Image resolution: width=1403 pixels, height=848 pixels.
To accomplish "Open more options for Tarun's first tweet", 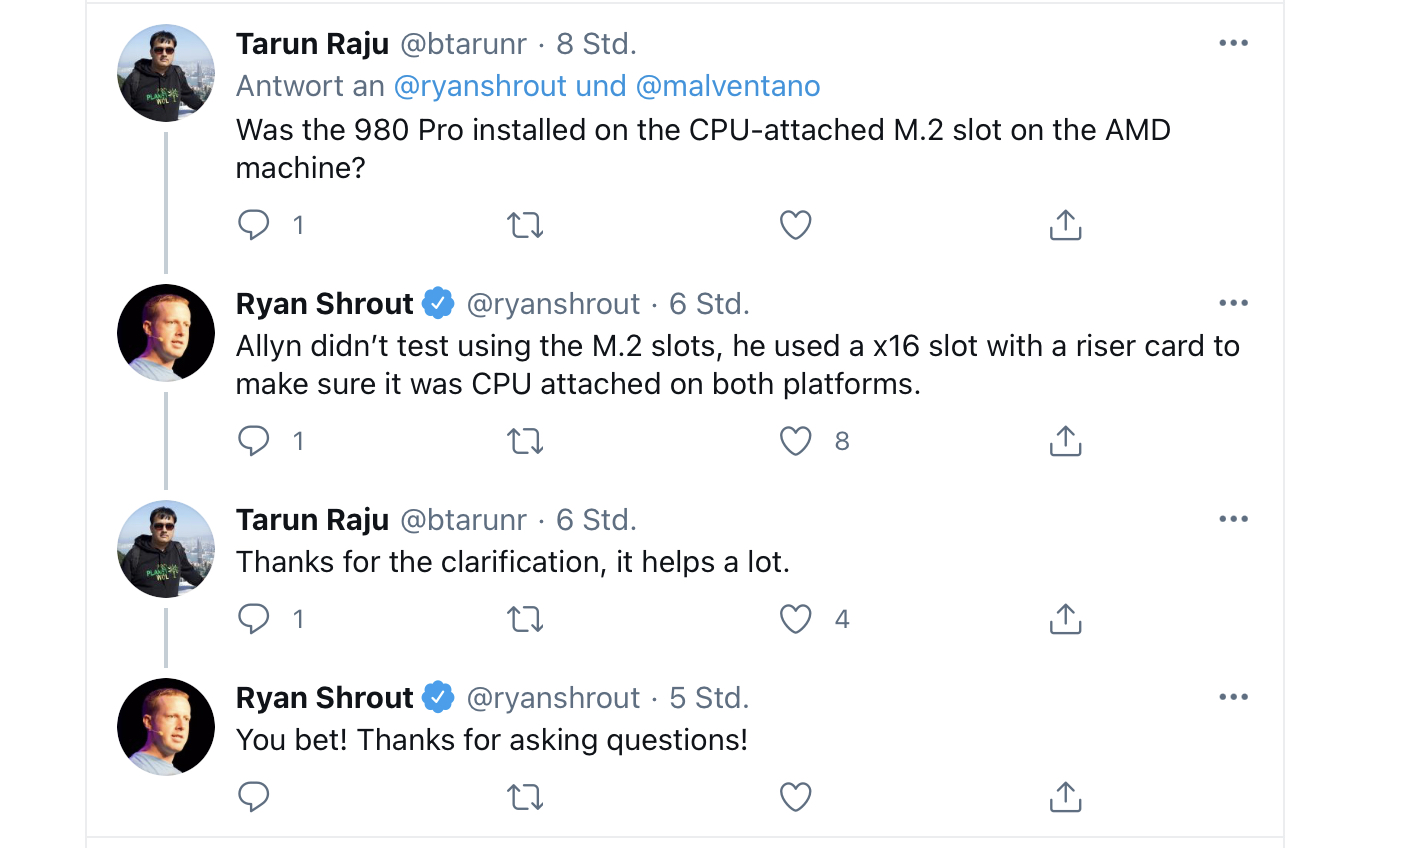I will point(1233,43).
